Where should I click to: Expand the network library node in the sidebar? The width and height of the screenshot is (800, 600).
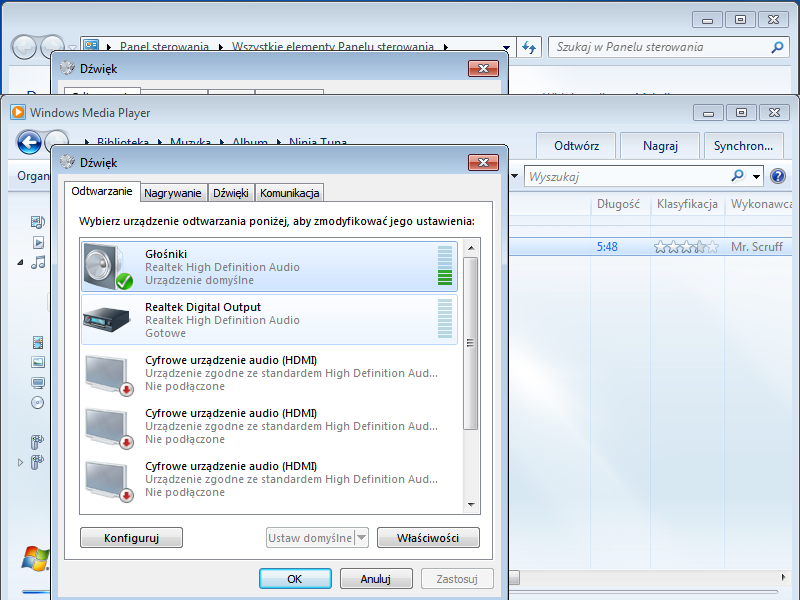click(x=20, y=463)
